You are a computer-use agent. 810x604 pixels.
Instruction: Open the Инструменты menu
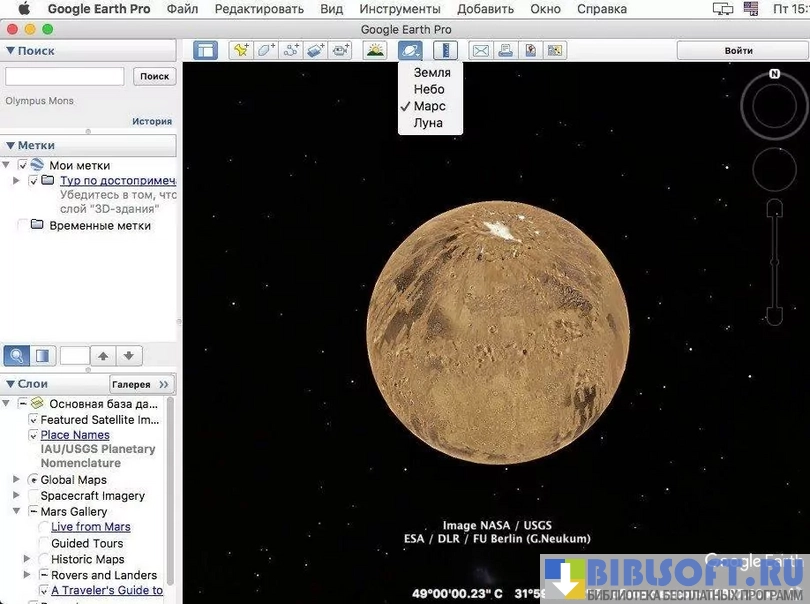coord(400,9)
